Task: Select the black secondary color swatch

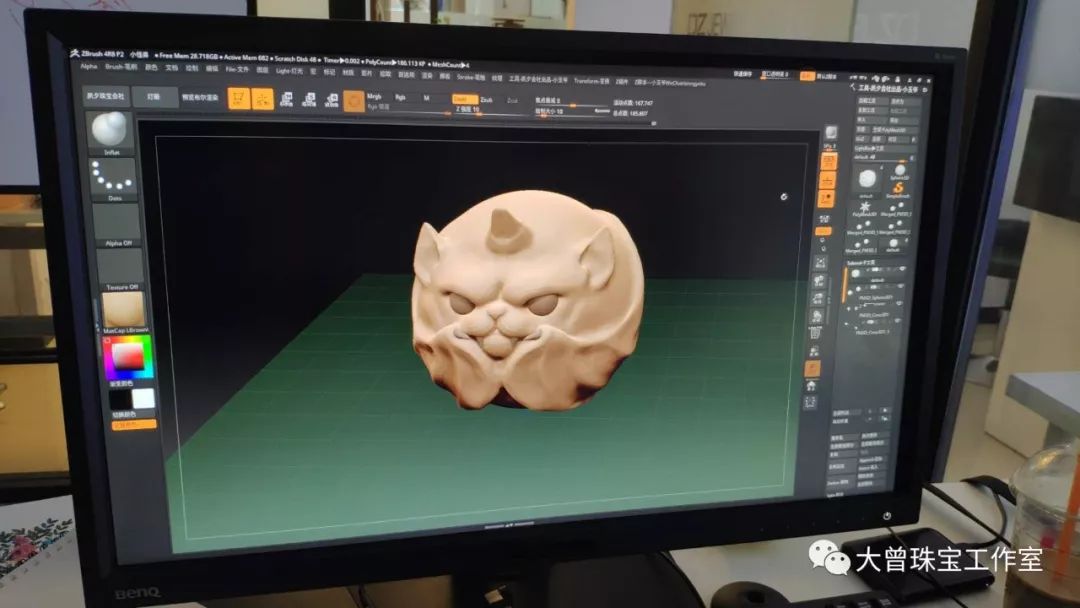Action: (x=120, y=399)
